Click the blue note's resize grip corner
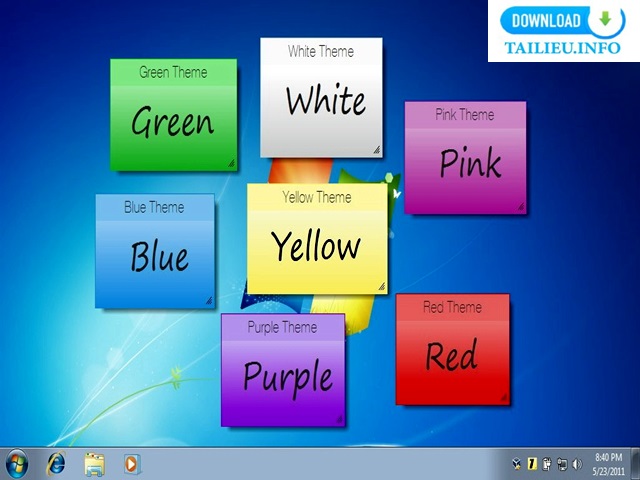640x480 pixels. tap(209, 301)
